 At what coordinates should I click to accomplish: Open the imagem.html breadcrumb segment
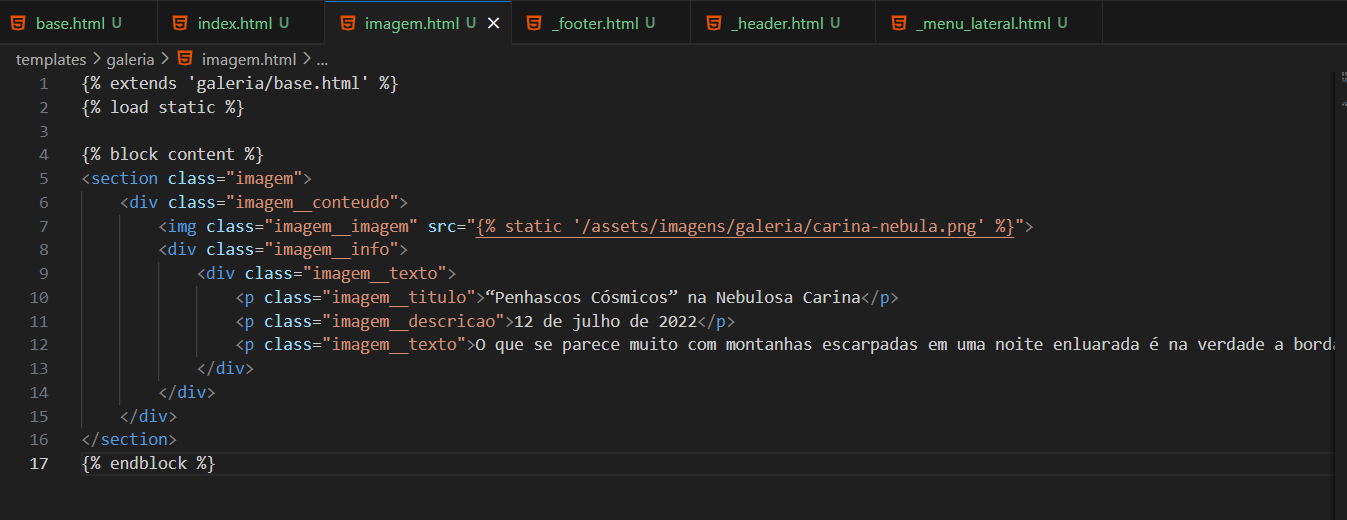tap(249, 60)
